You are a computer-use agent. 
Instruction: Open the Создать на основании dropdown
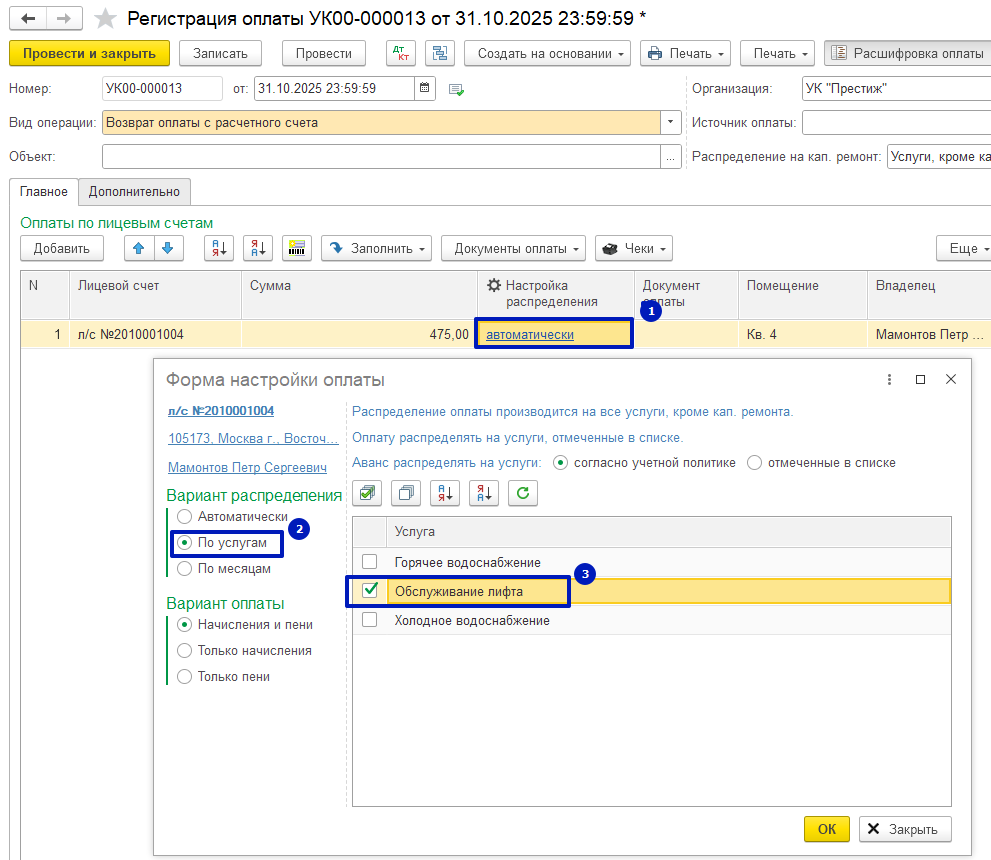(x=550, y=53)
